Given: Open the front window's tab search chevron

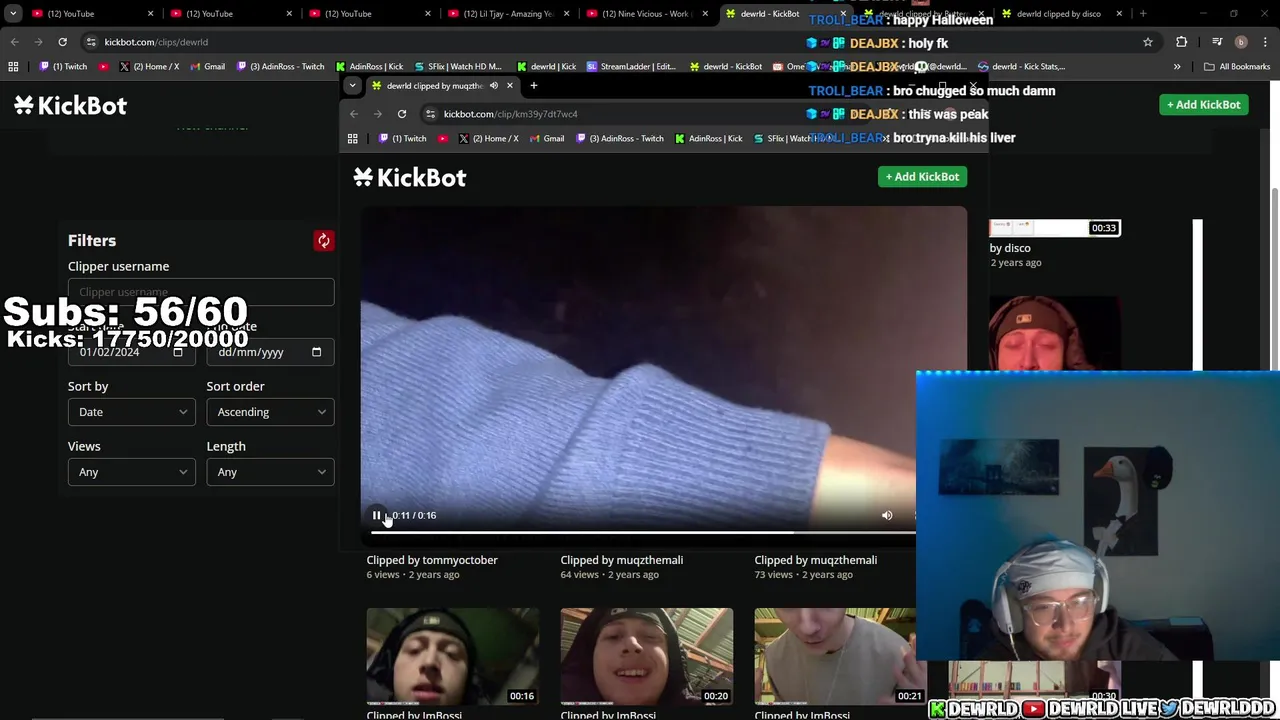Looking at the screenshot, I should [x=352, y=86].
